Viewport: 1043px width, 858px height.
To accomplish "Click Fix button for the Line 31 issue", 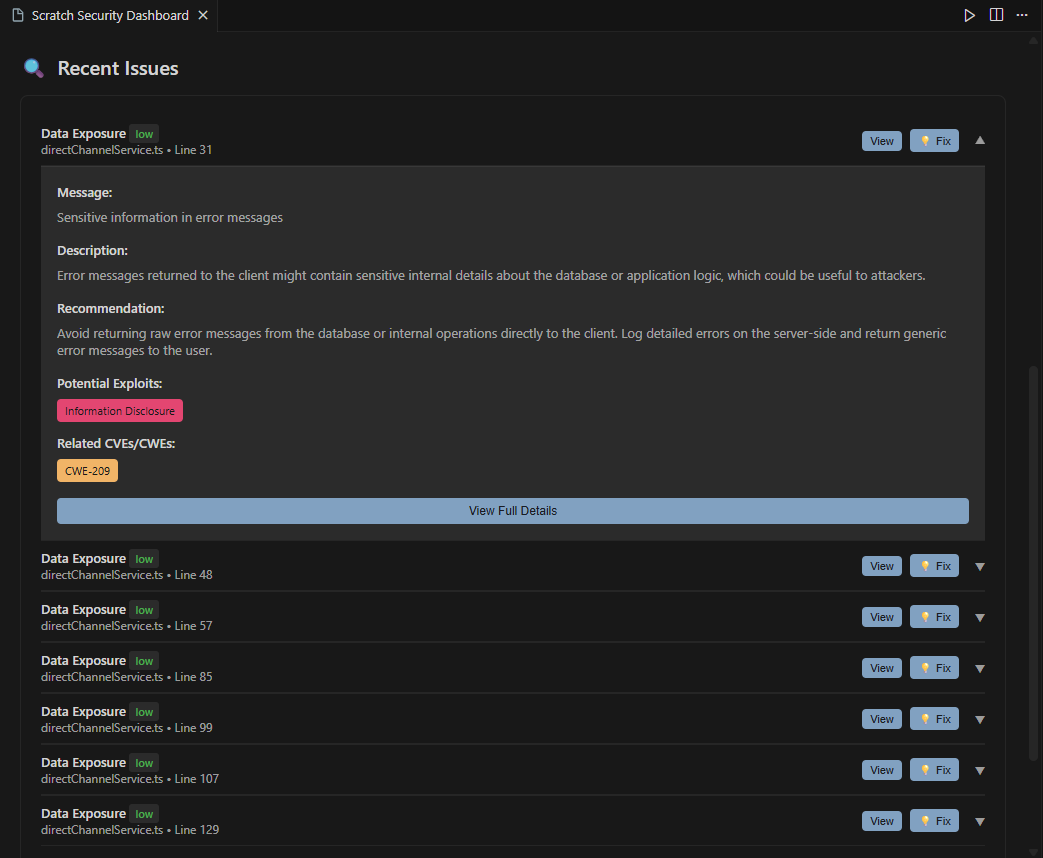I will tap(934, 140).
